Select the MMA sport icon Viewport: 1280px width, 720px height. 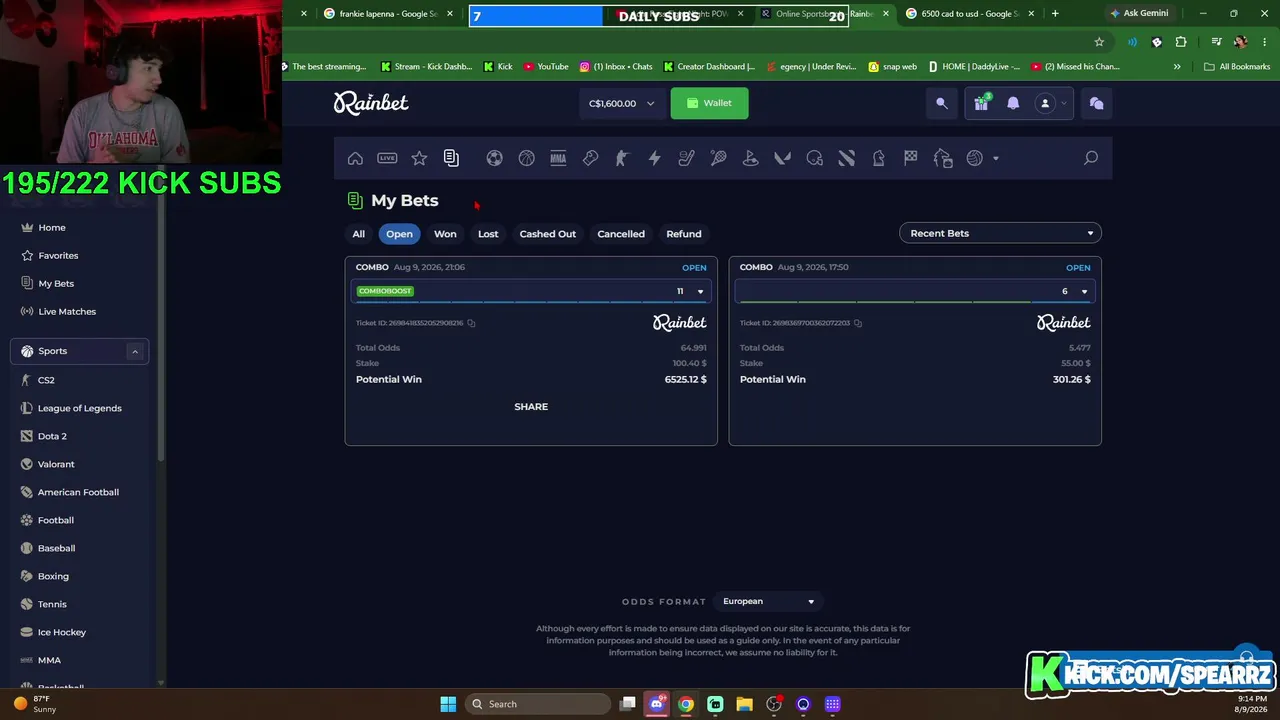(x=558, y=158)
